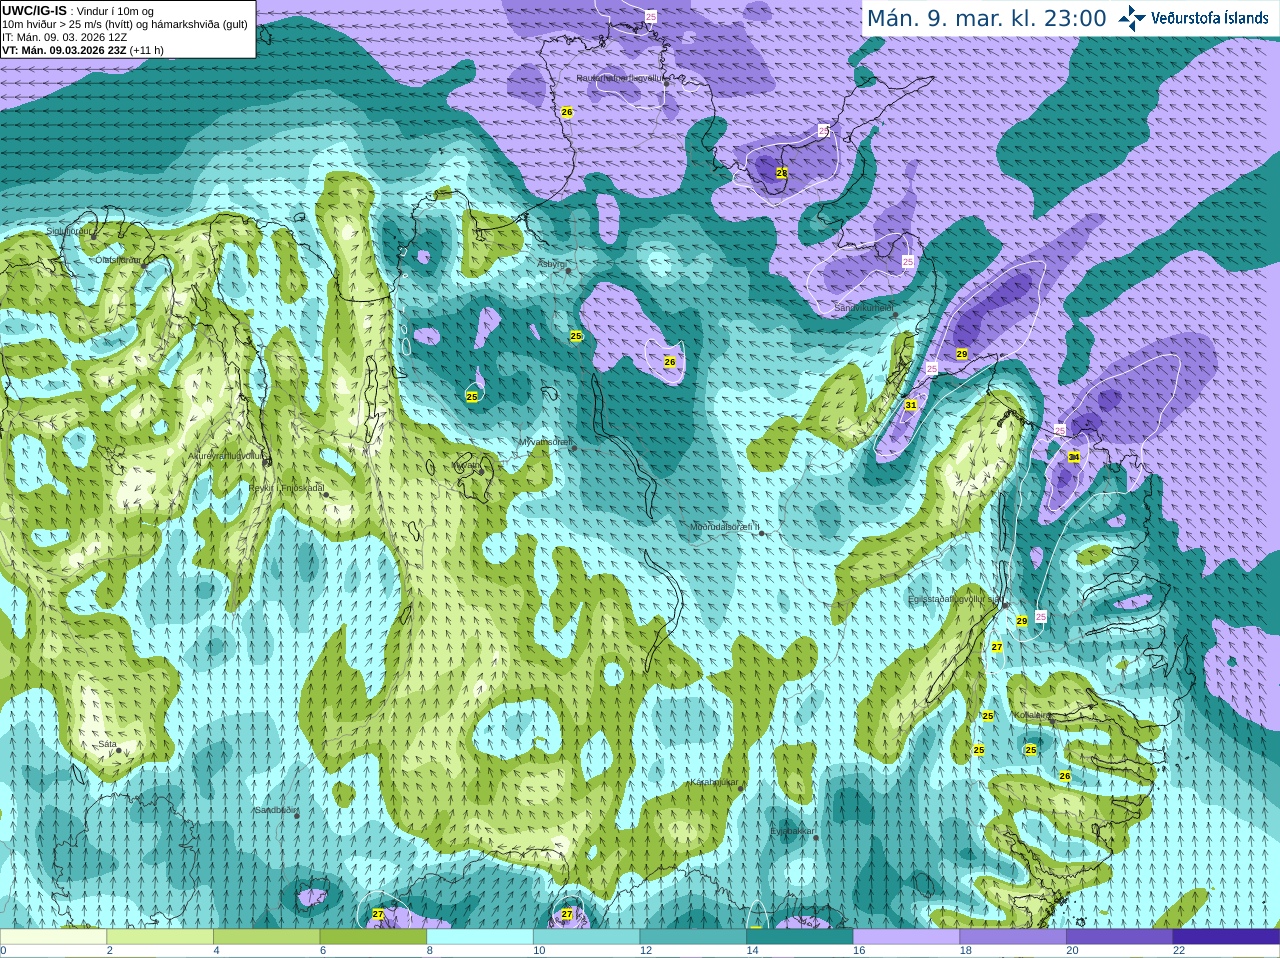Pick the 20–22 m/s purple legend swatch

(x=1120, y=936)
